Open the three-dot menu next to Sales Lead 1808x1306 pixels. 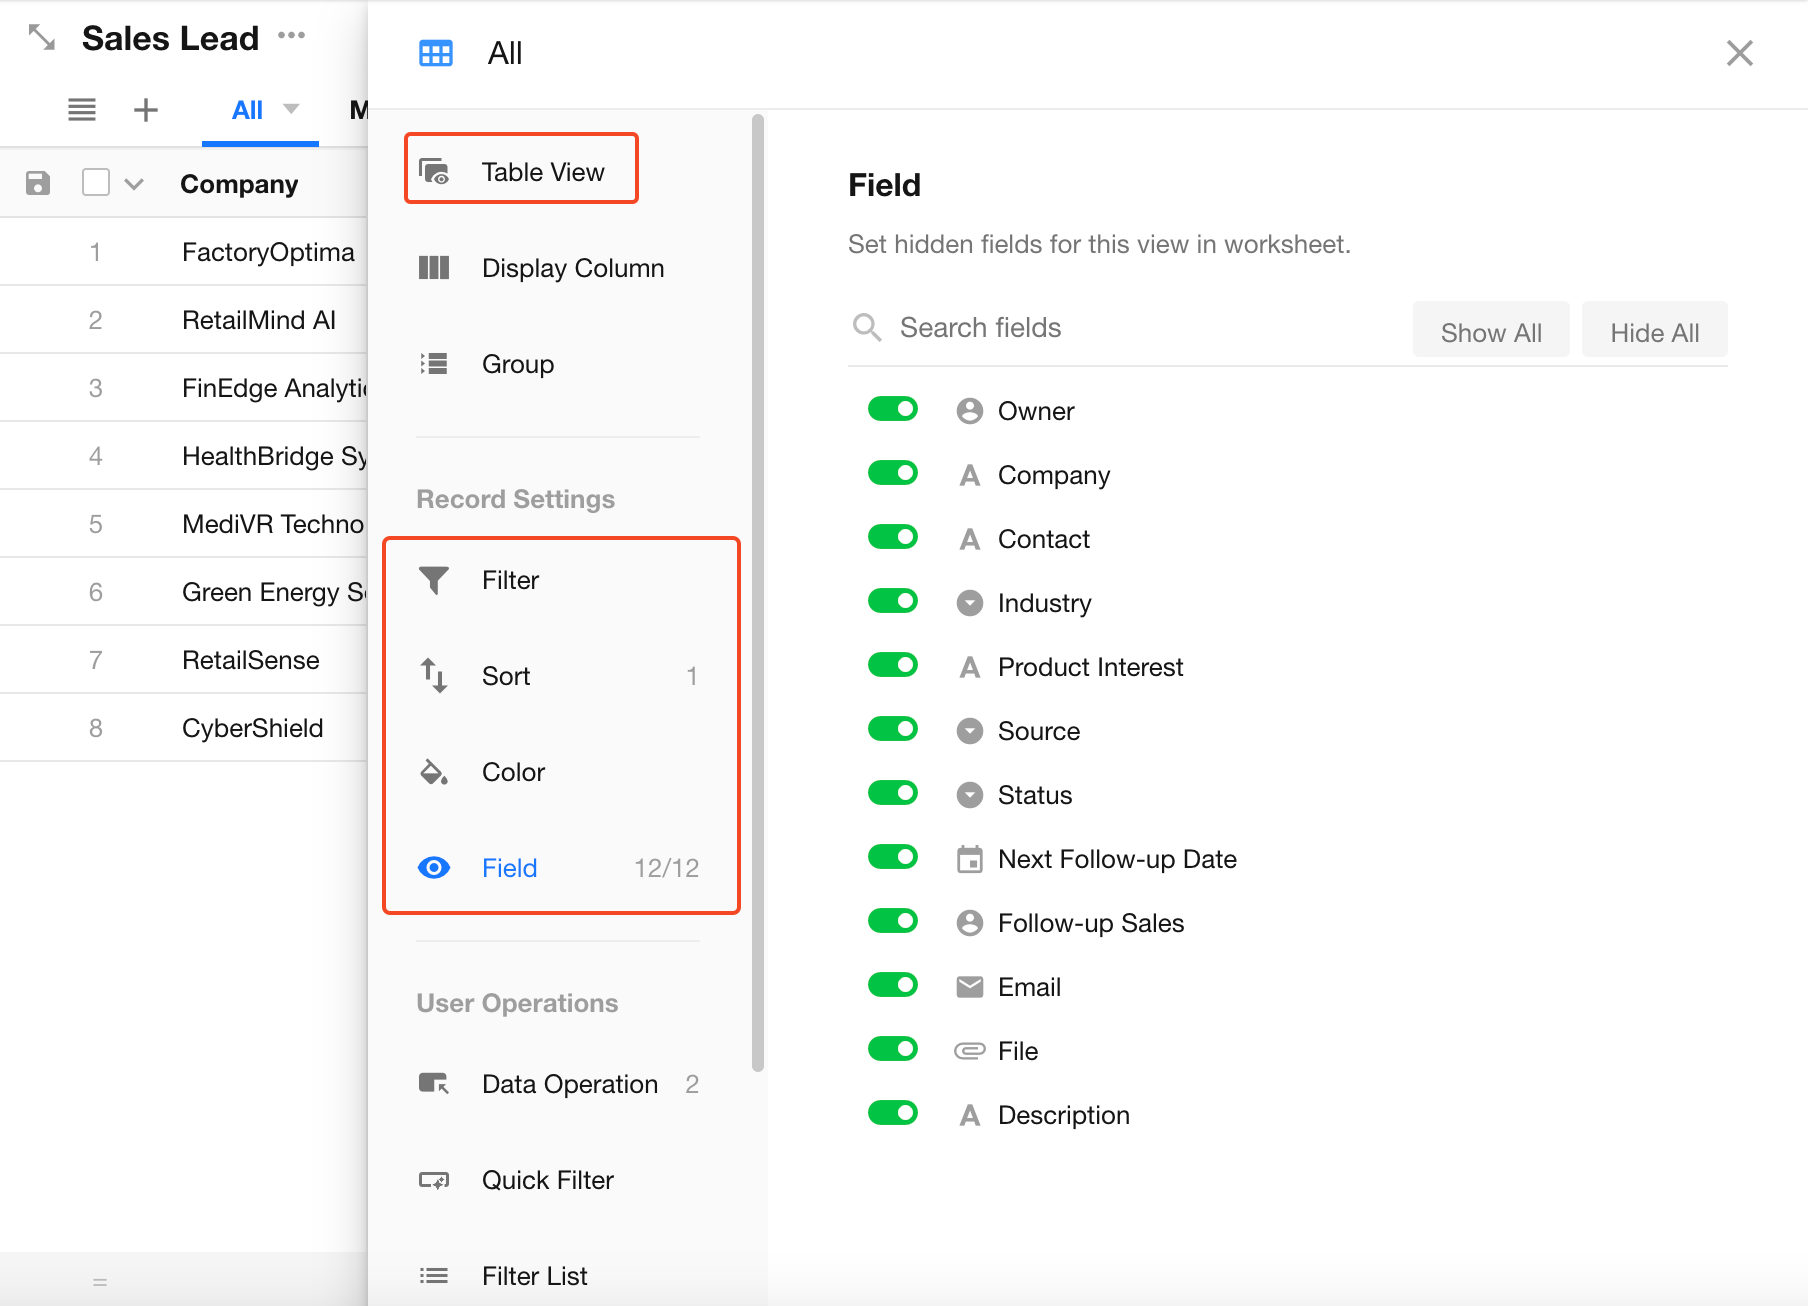click(x=291, y=36)
